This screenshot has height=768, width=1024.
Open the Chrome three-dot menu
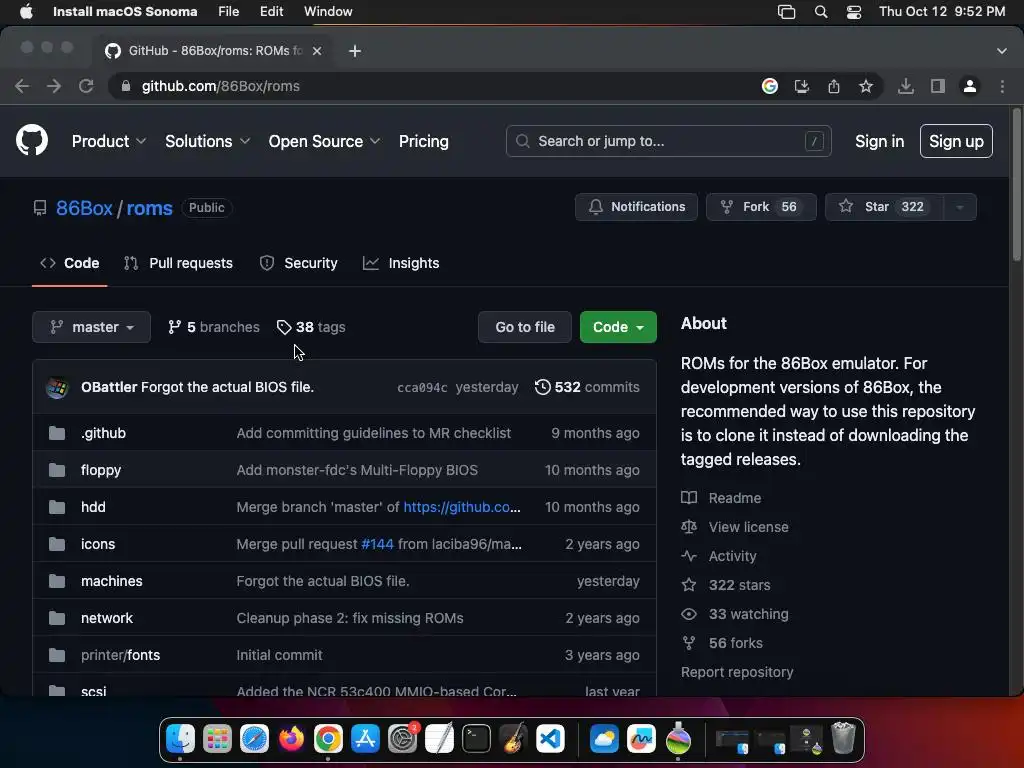click(x=1002, y=86)
